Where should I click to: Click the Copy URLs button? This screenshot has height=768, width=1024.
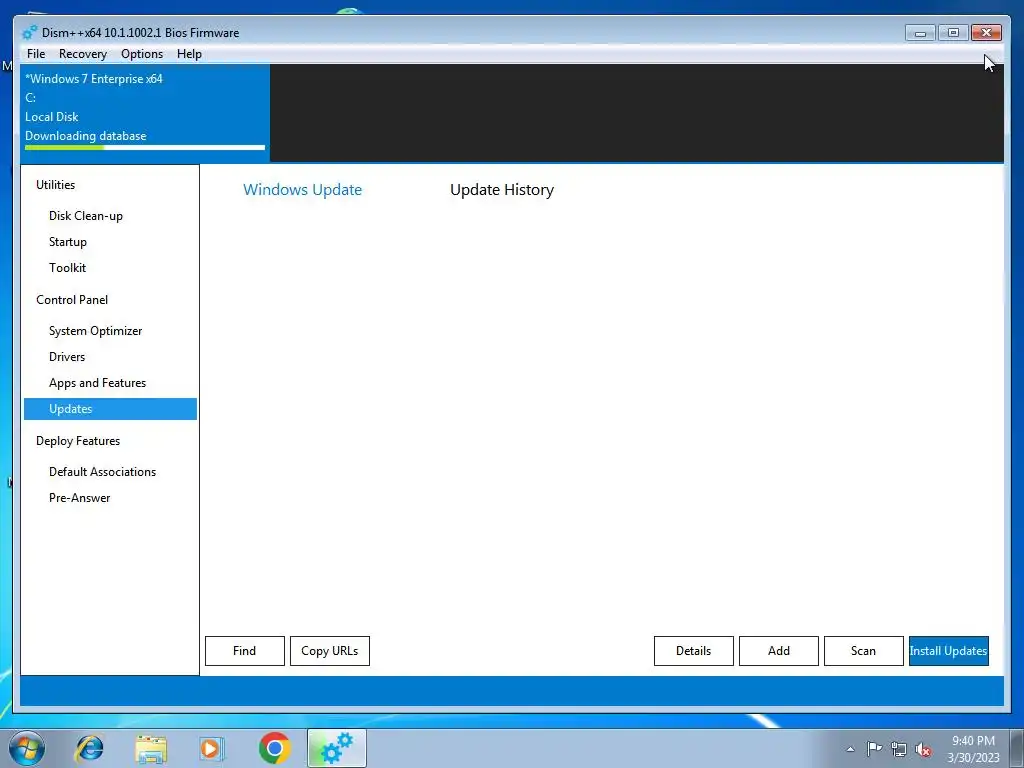coord(330,651)
